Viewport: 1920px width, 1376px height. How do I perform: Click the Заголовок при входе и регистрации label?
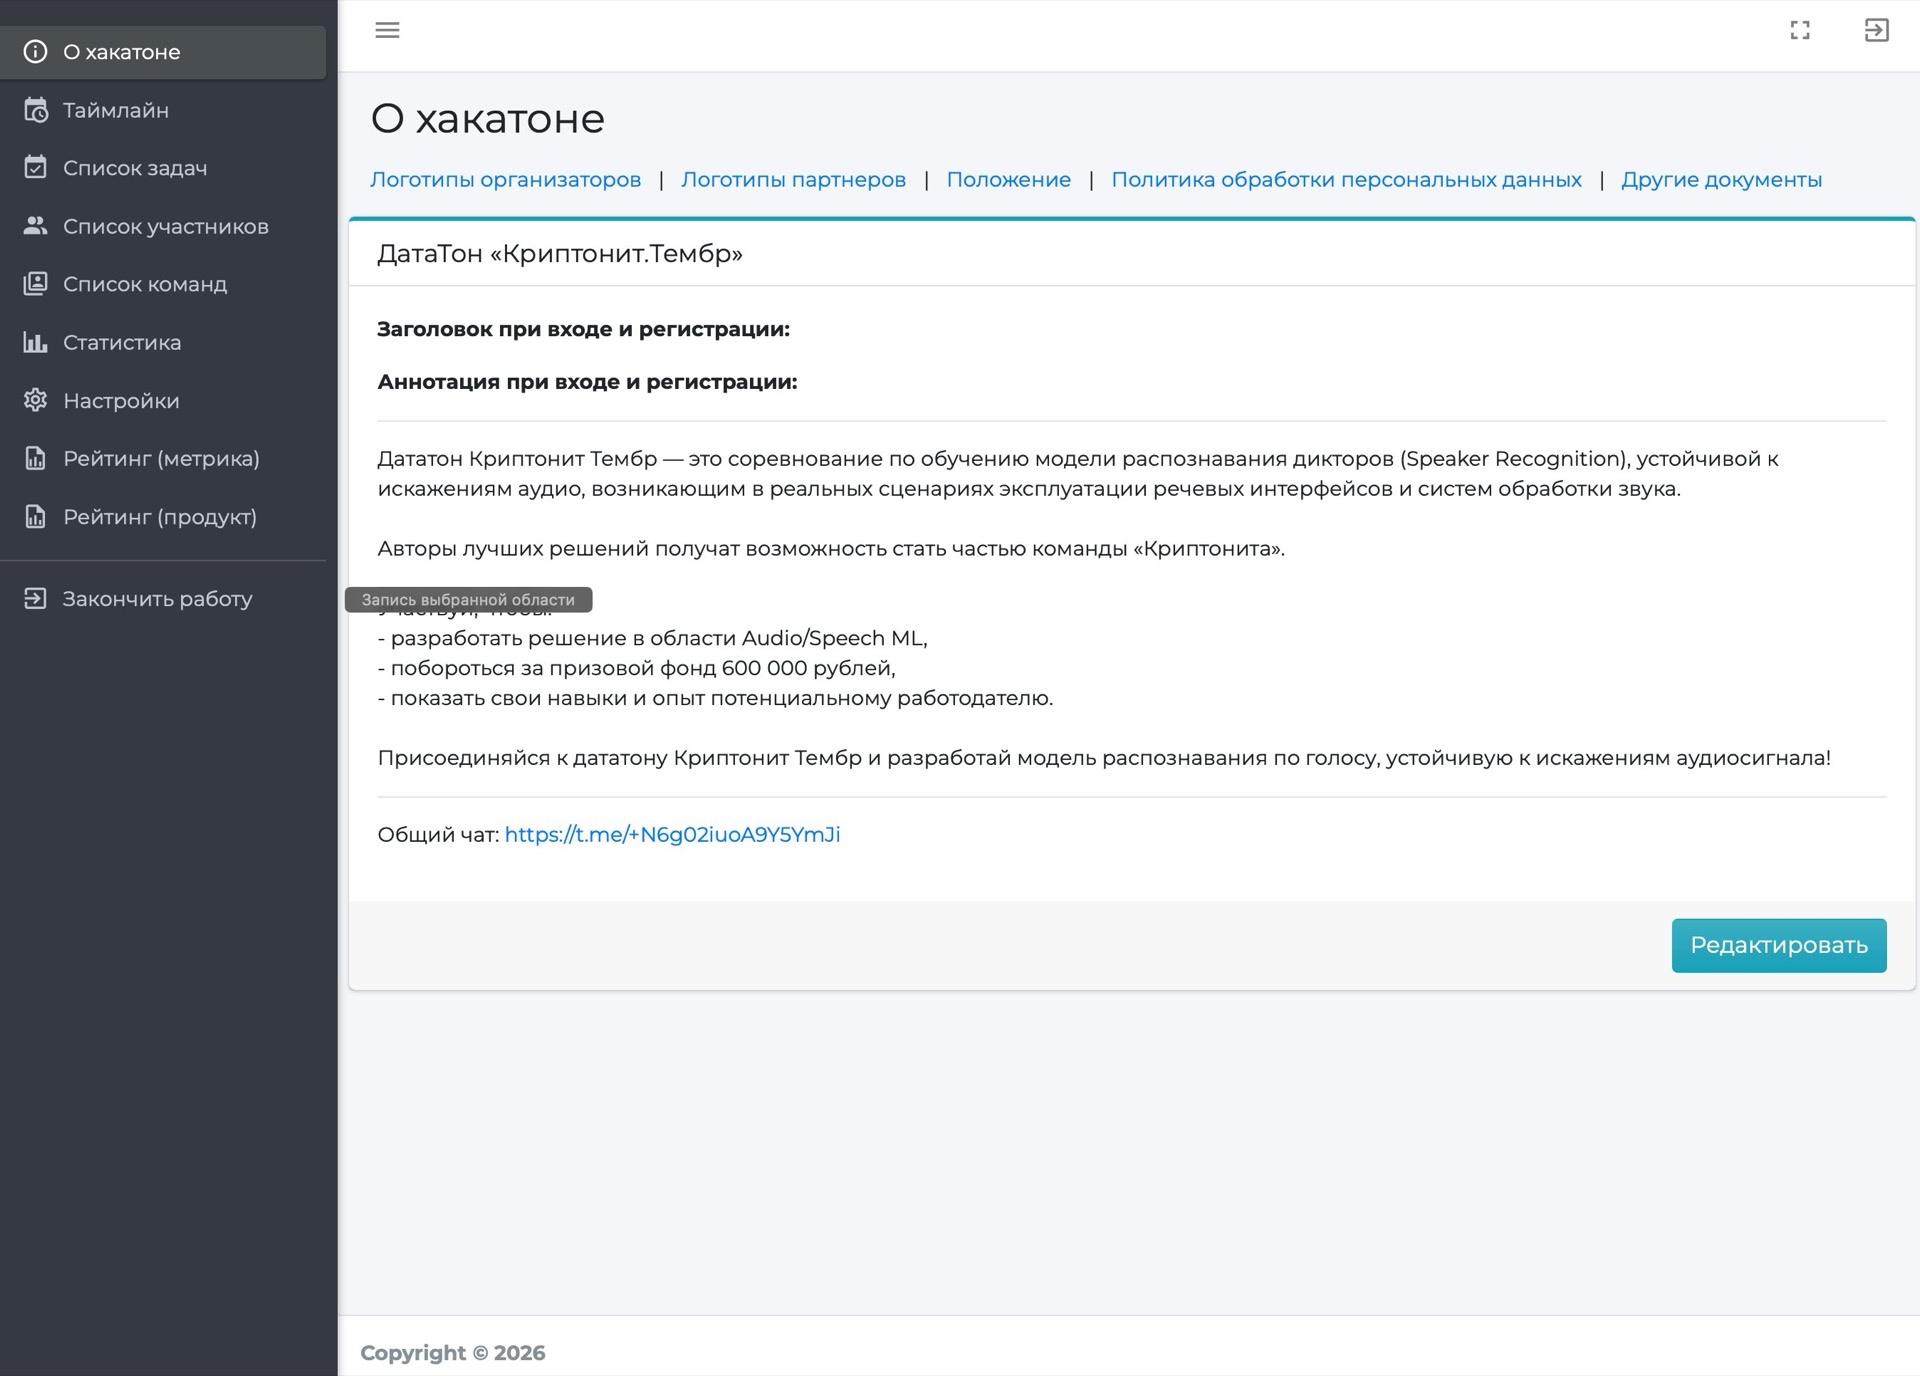583,329
